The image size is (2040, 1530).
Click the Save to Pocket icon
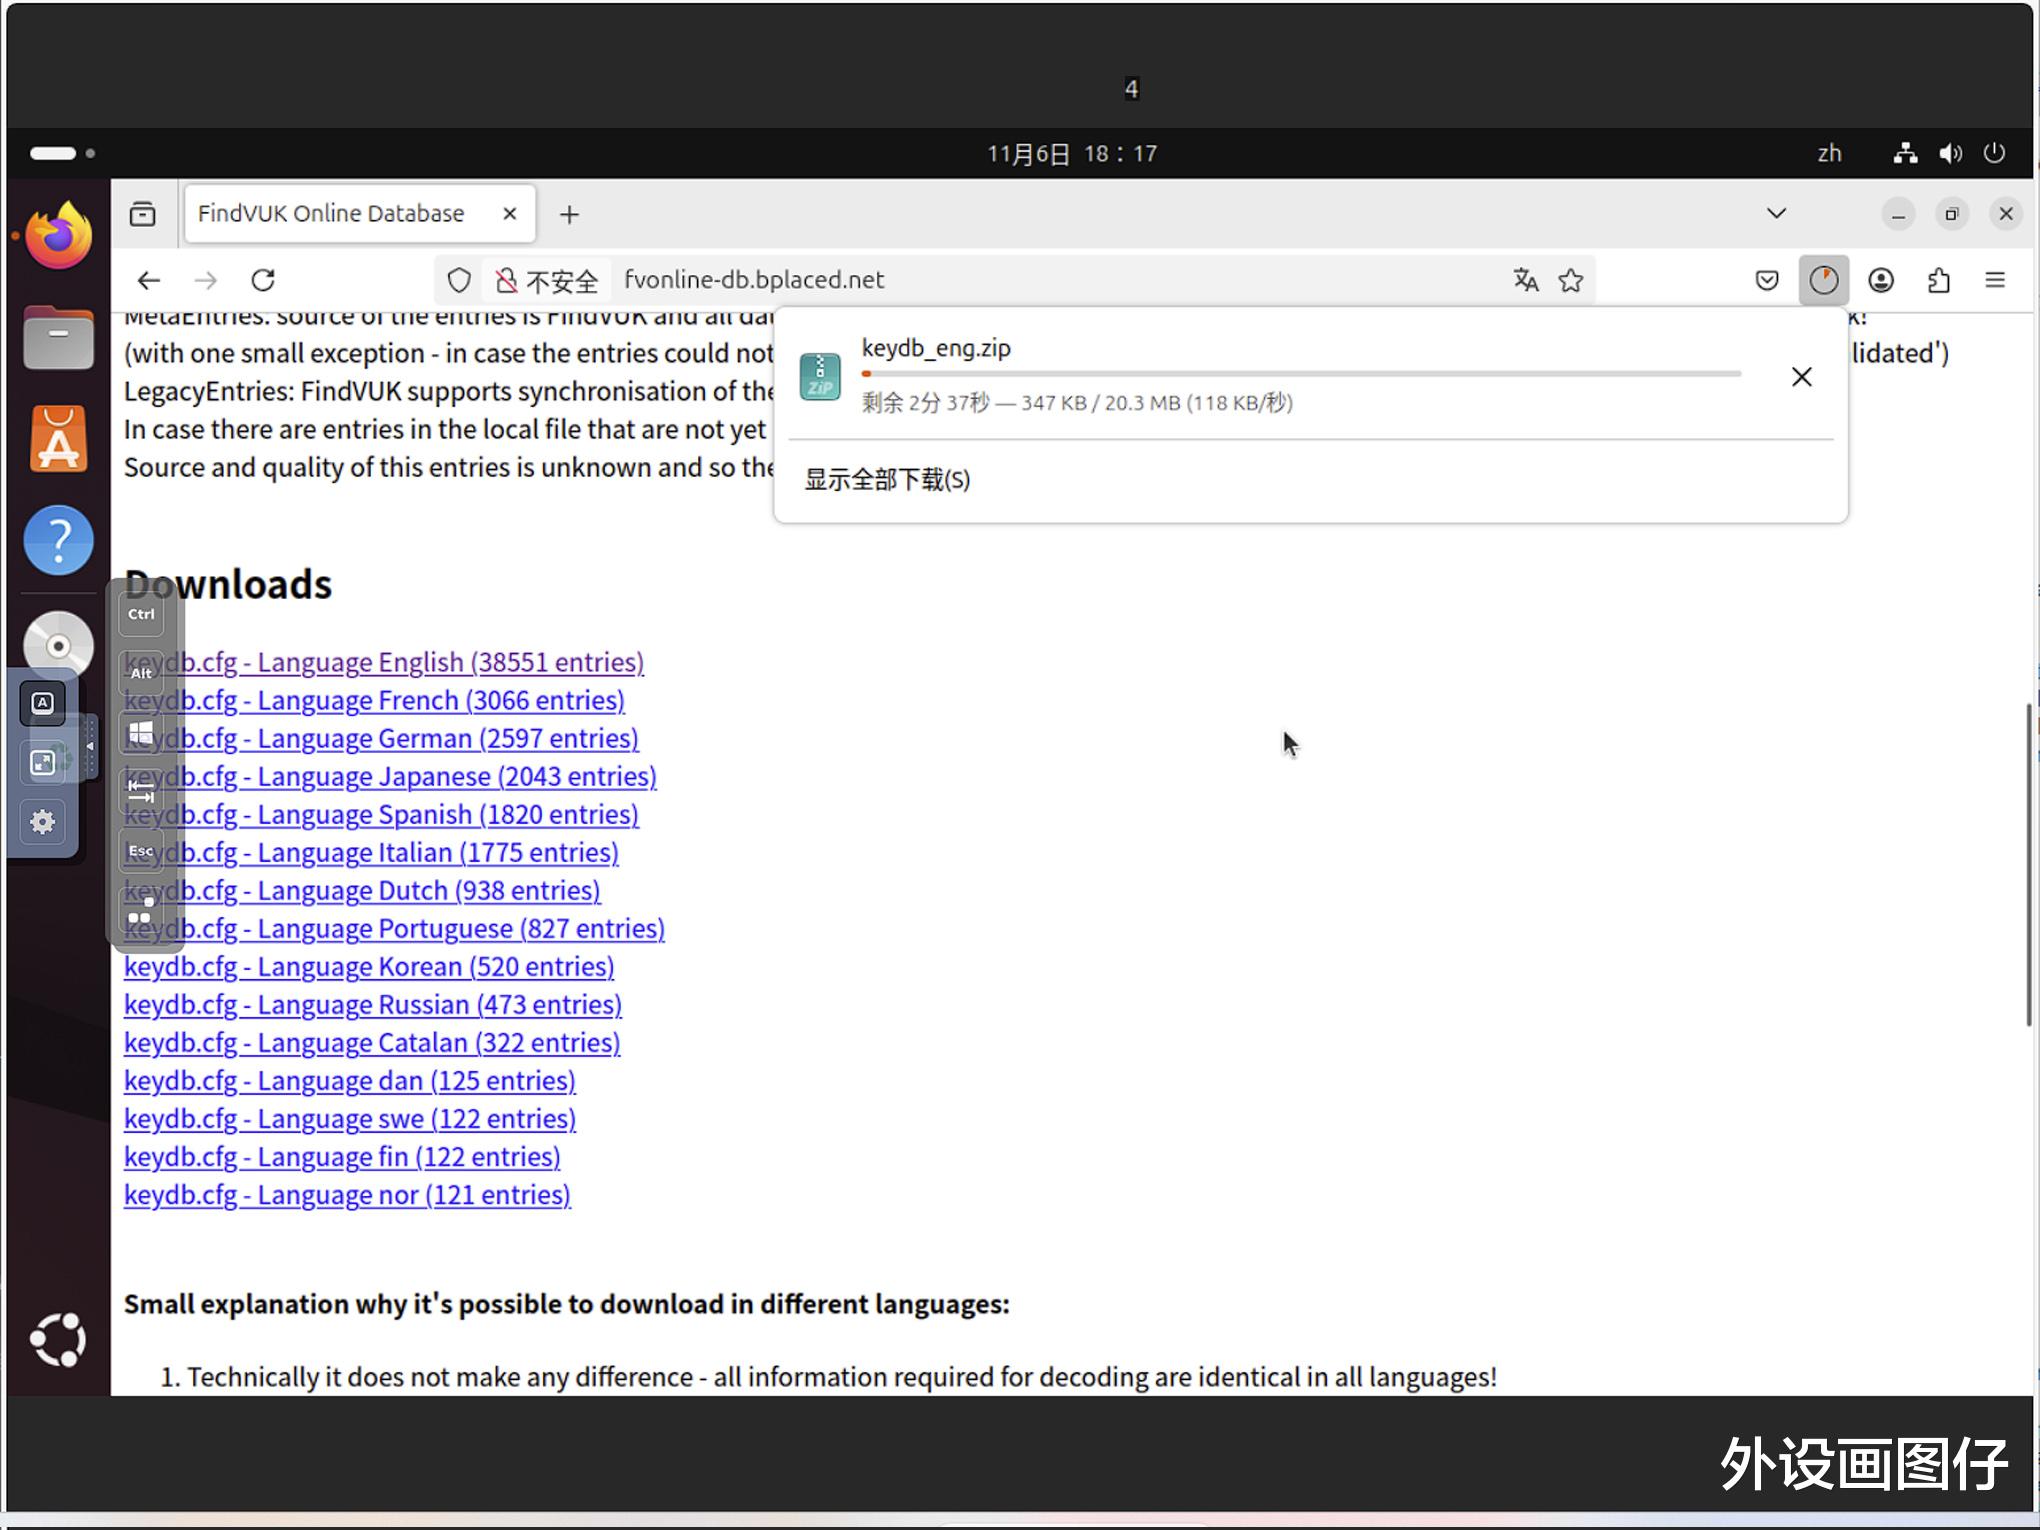click(1767, 280)
